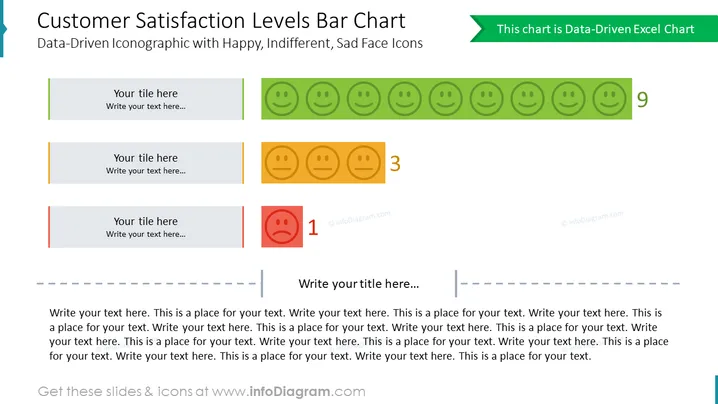Click the middle orange neutral face
The image size is (718, 404).
coord(322,163)
